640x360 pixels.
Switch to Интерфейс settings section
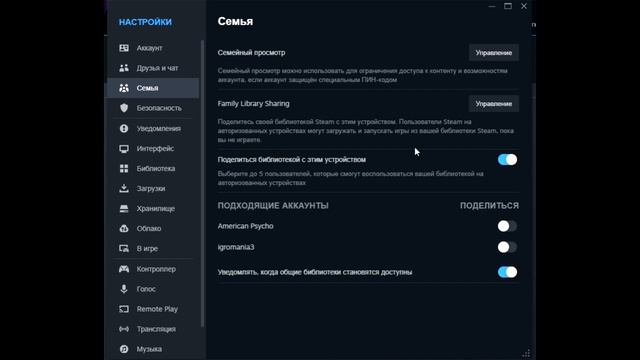point(155,148)
